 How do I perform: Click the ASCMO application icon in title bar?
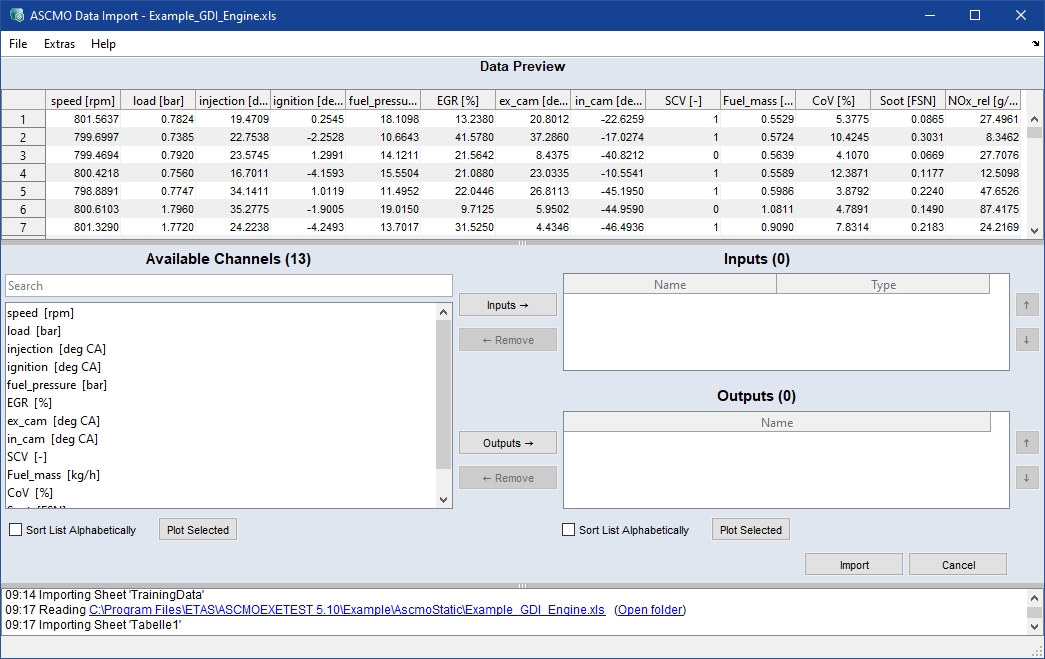[16, 16]
